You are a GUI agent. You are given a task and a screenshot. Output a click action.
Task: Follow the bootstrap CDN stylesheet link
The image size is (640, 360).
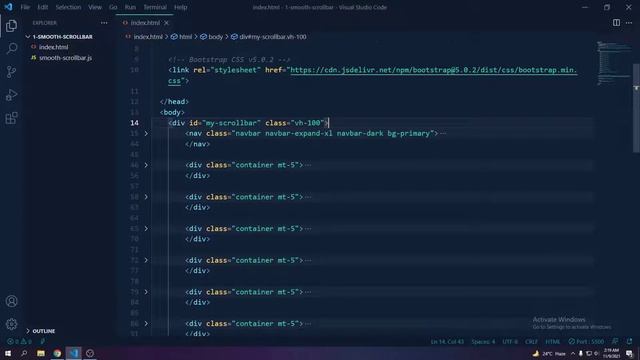[433, 70]
